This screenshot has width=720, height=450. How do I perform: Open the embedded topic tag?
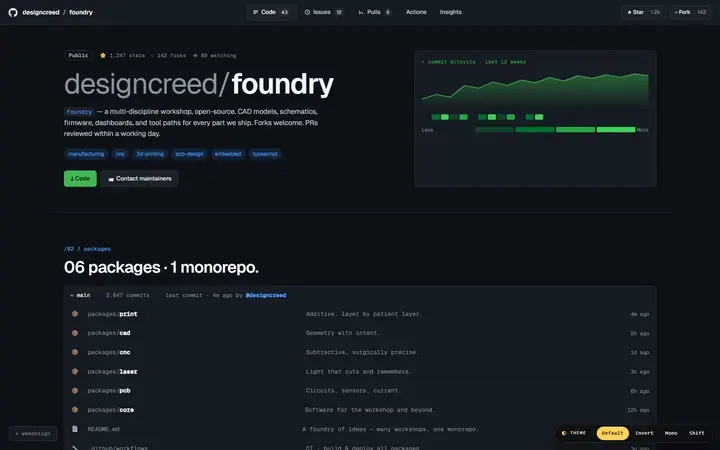pos(228,154)
